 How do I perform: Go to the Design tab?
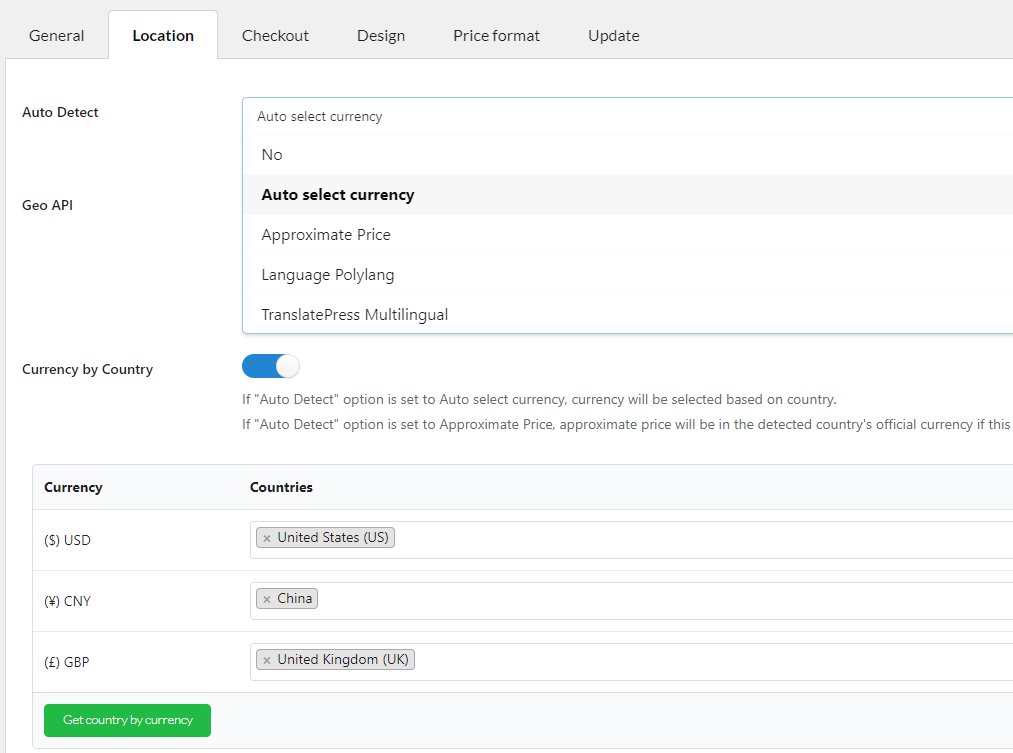coord(381,36)
